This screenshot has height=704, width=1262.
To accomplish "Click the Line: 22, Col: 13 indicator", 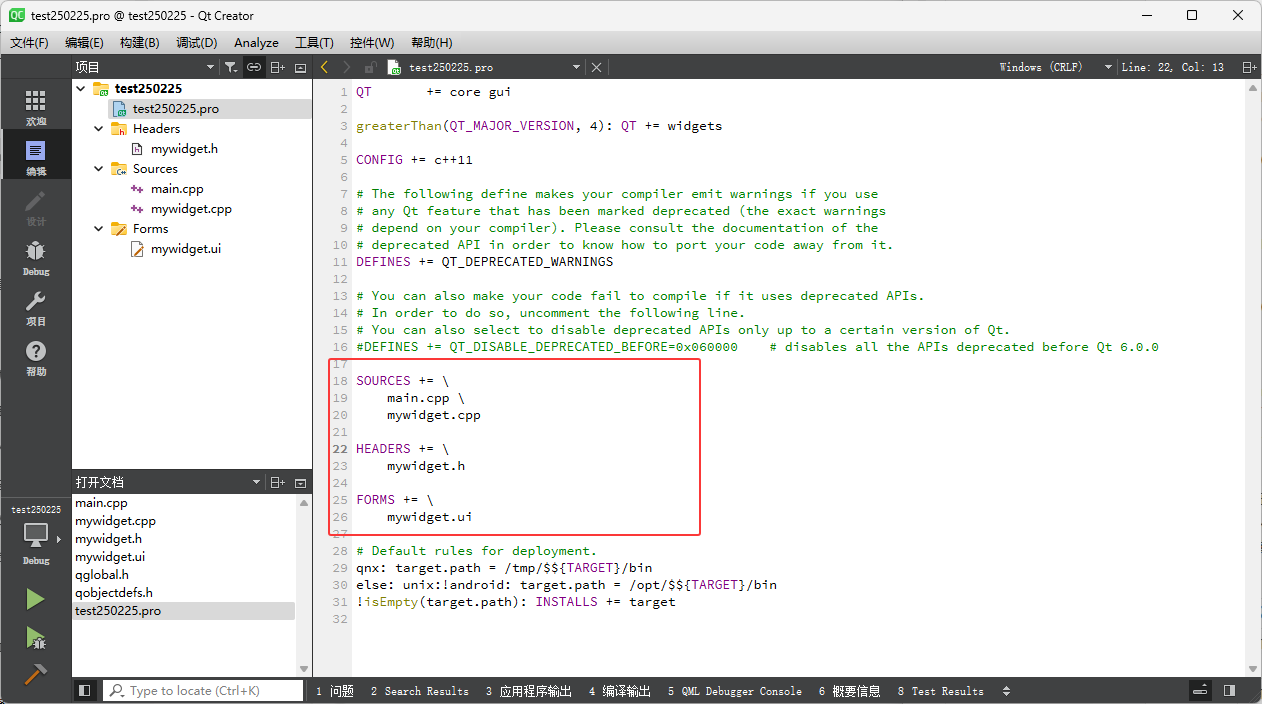I will click(x=1172, y=67).
